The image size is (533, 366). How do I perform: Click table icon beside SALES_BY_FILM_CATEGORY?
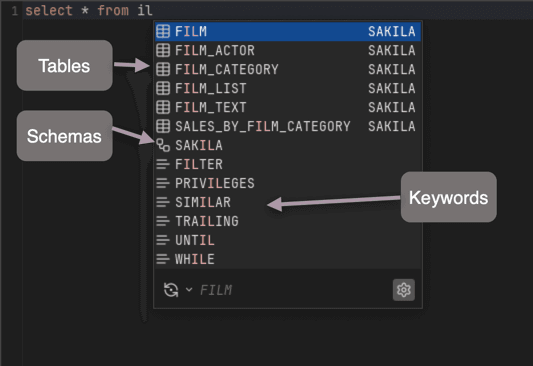163,127
